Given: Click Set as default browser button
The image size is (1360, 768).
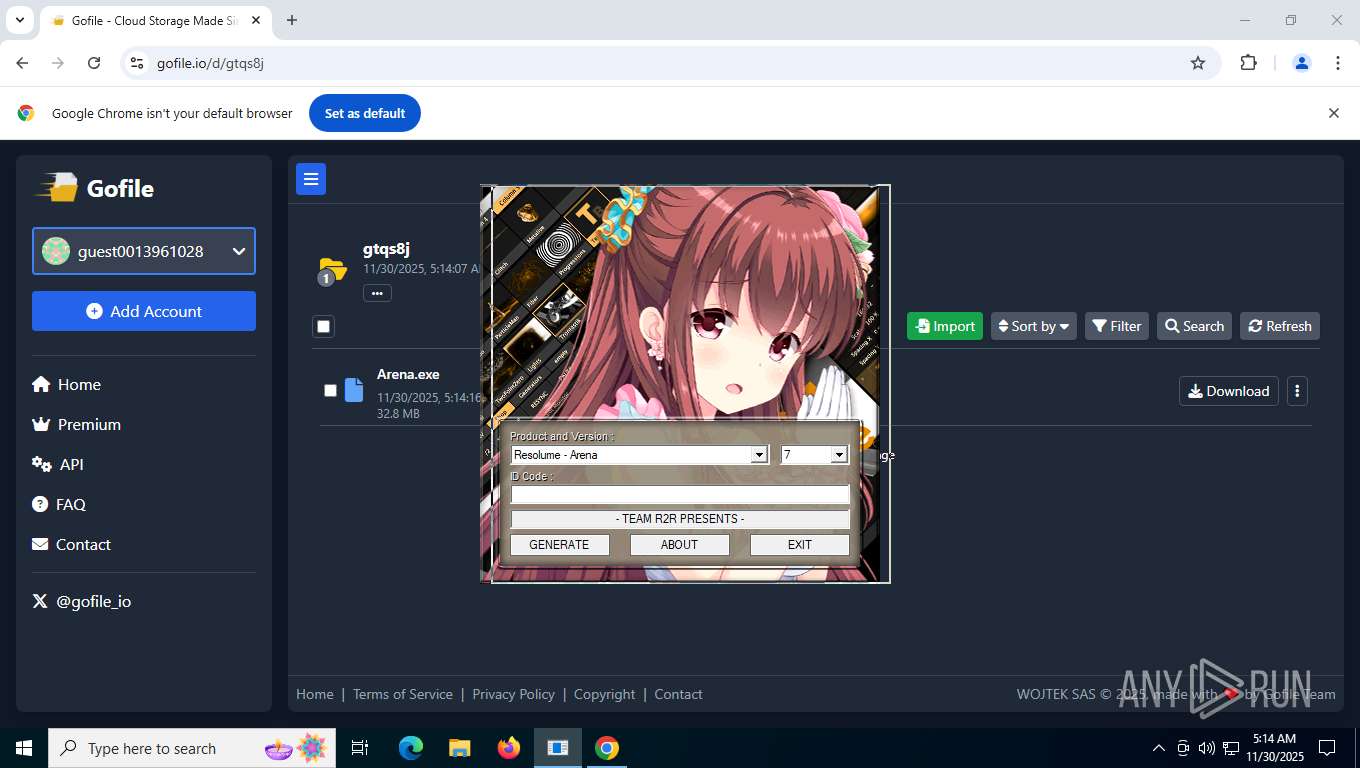Looking at the screenshot, I should pyautogui.click(x=365, y=113).
